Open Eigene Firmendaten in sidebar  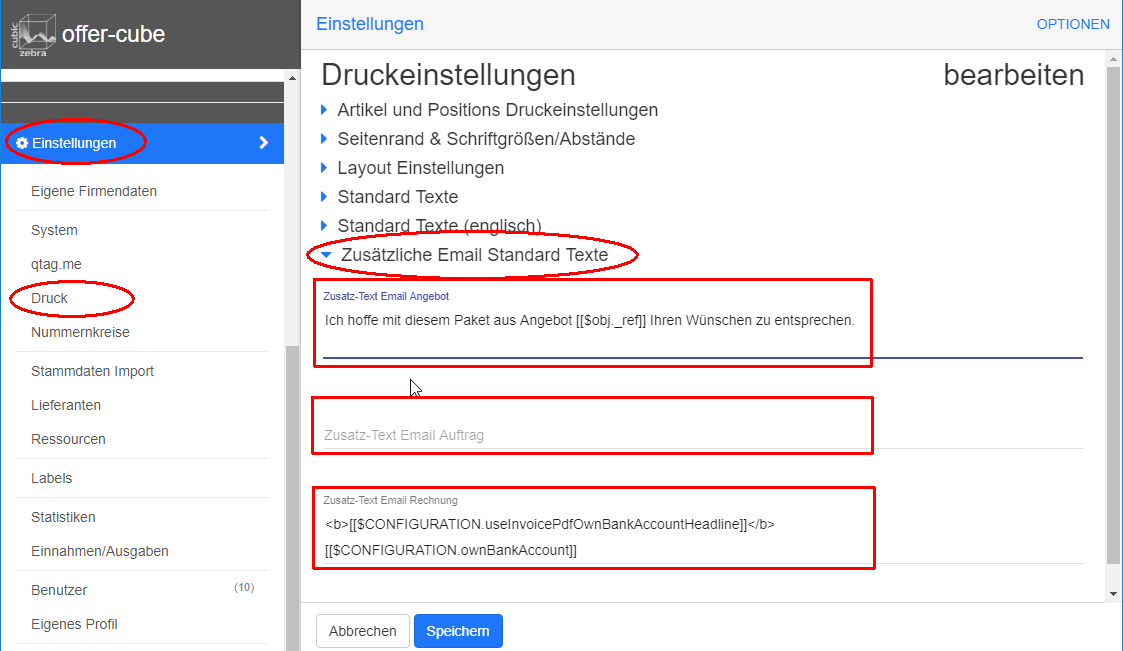coord(94,191)
